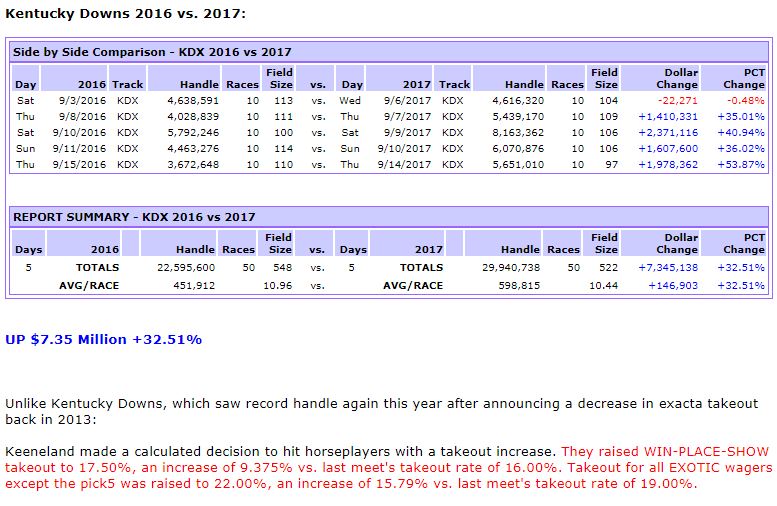Viewport: 777px width, 506px height.
Task: Select the handle value 6,070,876
Action: point(518,148)
